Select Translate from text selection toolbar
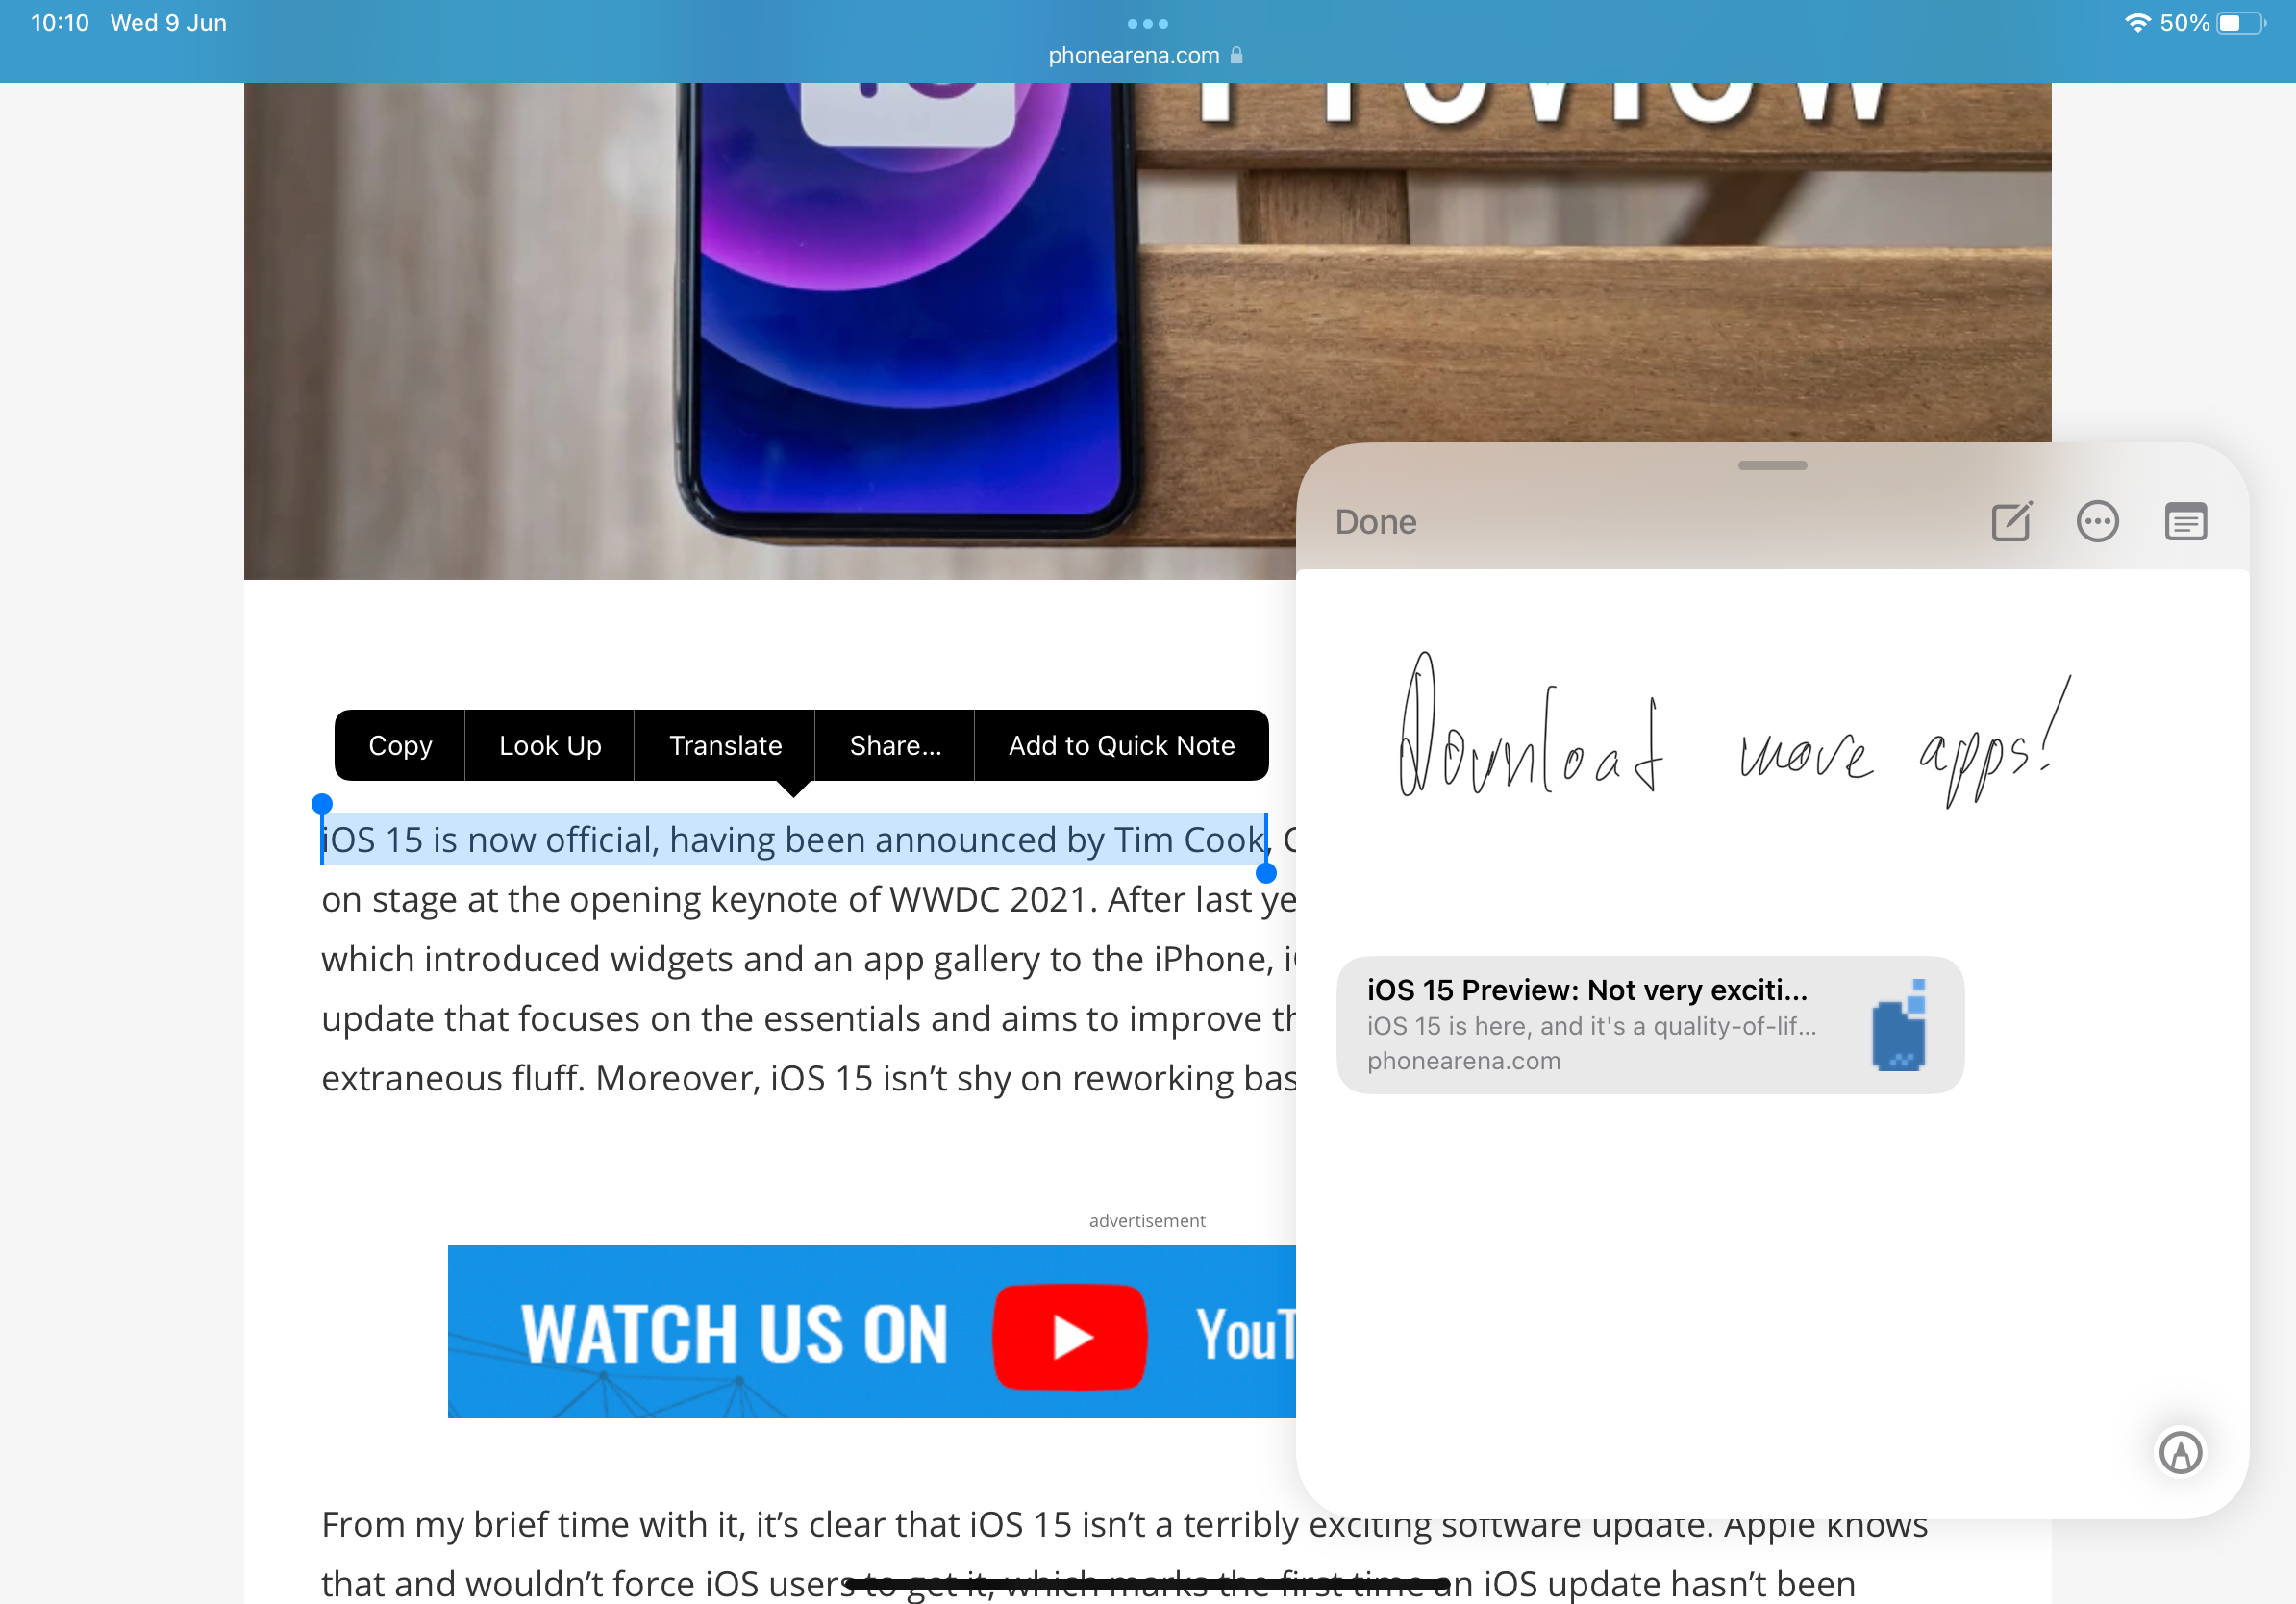2296x1604 pixels. tap(724, 745)
